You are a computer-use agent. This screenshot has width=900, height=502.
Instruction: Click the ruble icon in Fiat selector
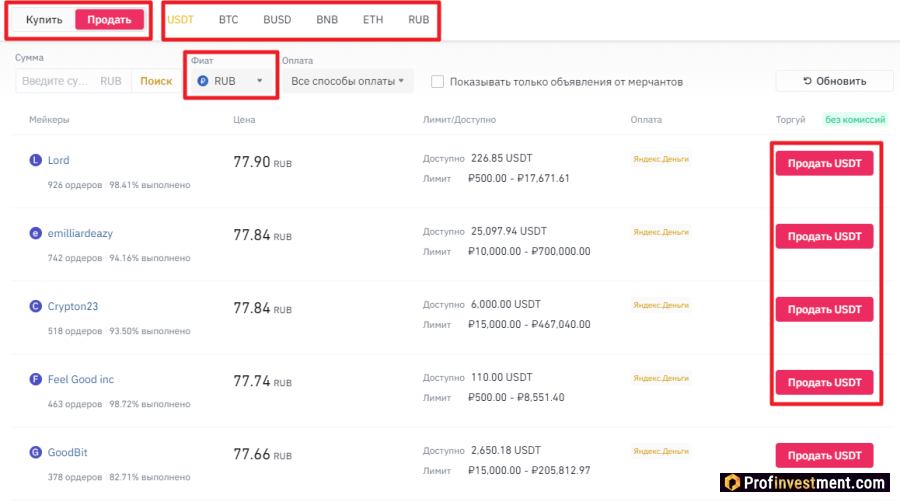point(203,81)
